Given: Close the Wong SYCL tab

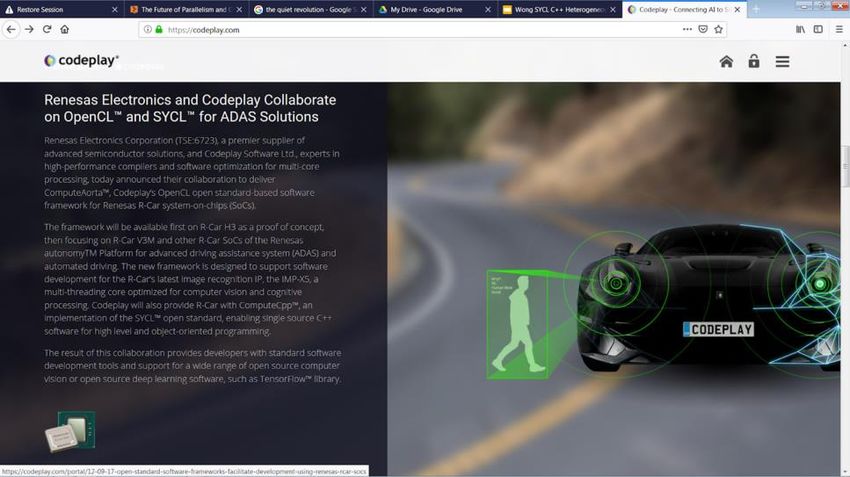Looking at the screenshot, I should click(x=613, y=10).
